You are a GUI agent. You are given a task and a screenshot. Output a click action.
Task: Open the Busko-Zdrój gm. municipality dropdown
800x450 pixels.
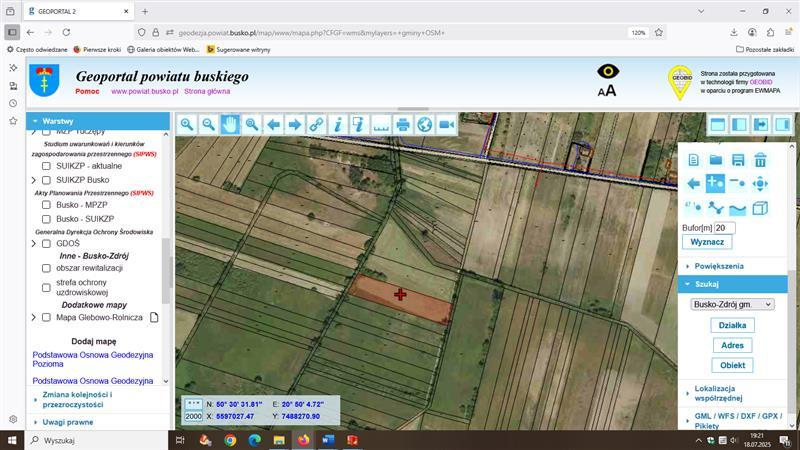tap(733, 304)
